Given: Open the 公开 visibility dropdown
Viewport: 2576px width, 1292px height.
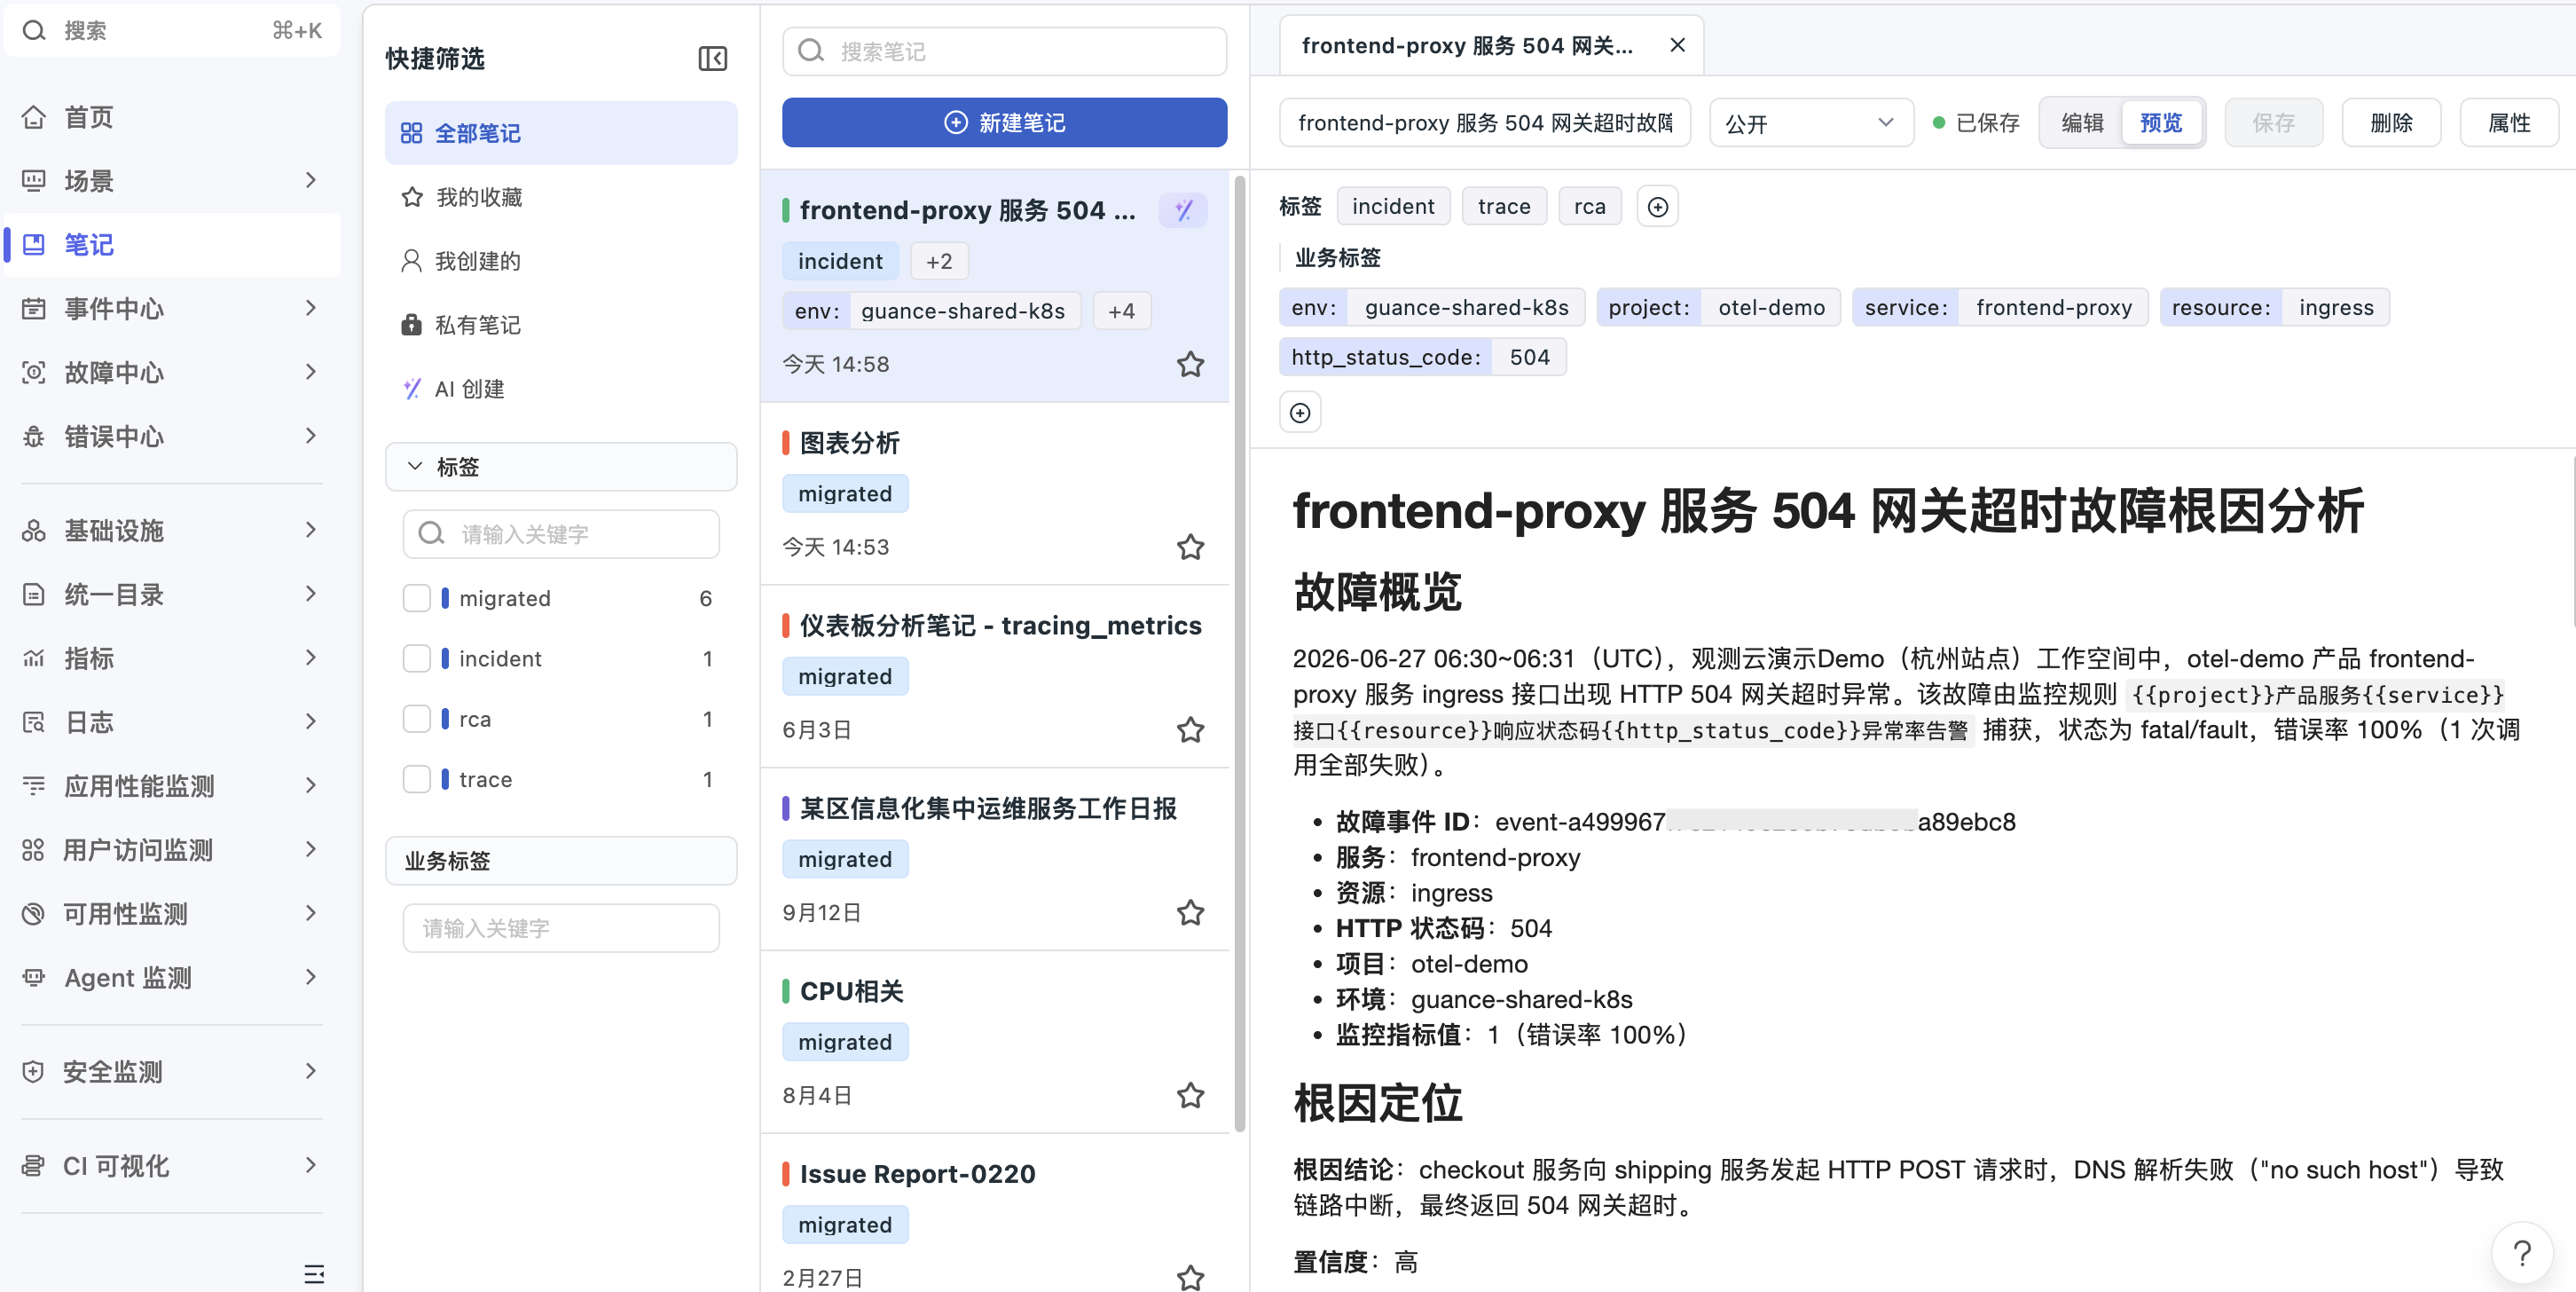Looking at the screenshot, I should point(1811,123).
